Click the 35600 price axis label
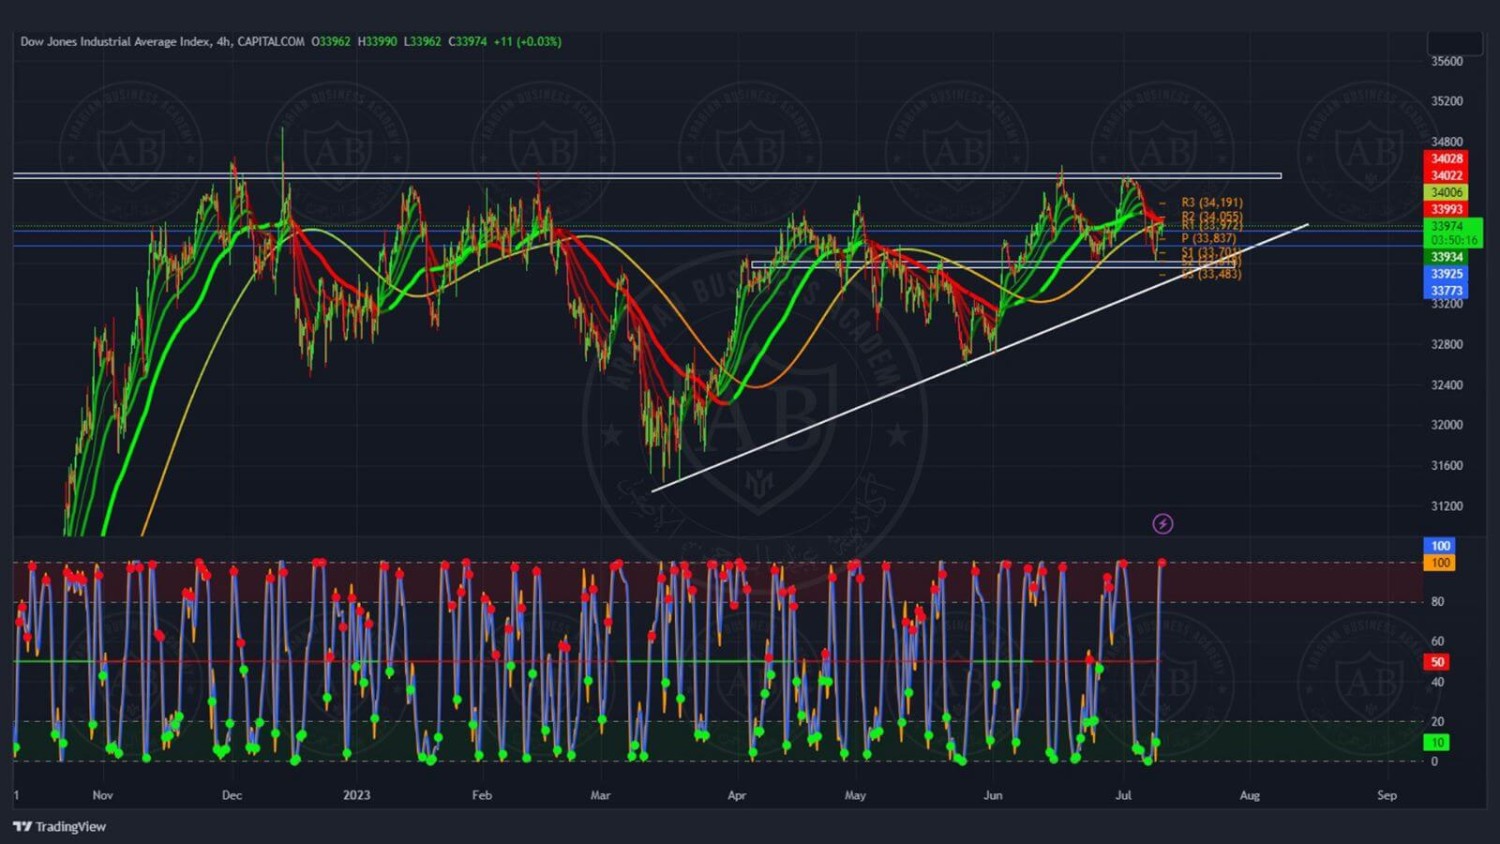Image resolution: width=1500 pixels, height=844 pixels. [x=1446, y=61]
